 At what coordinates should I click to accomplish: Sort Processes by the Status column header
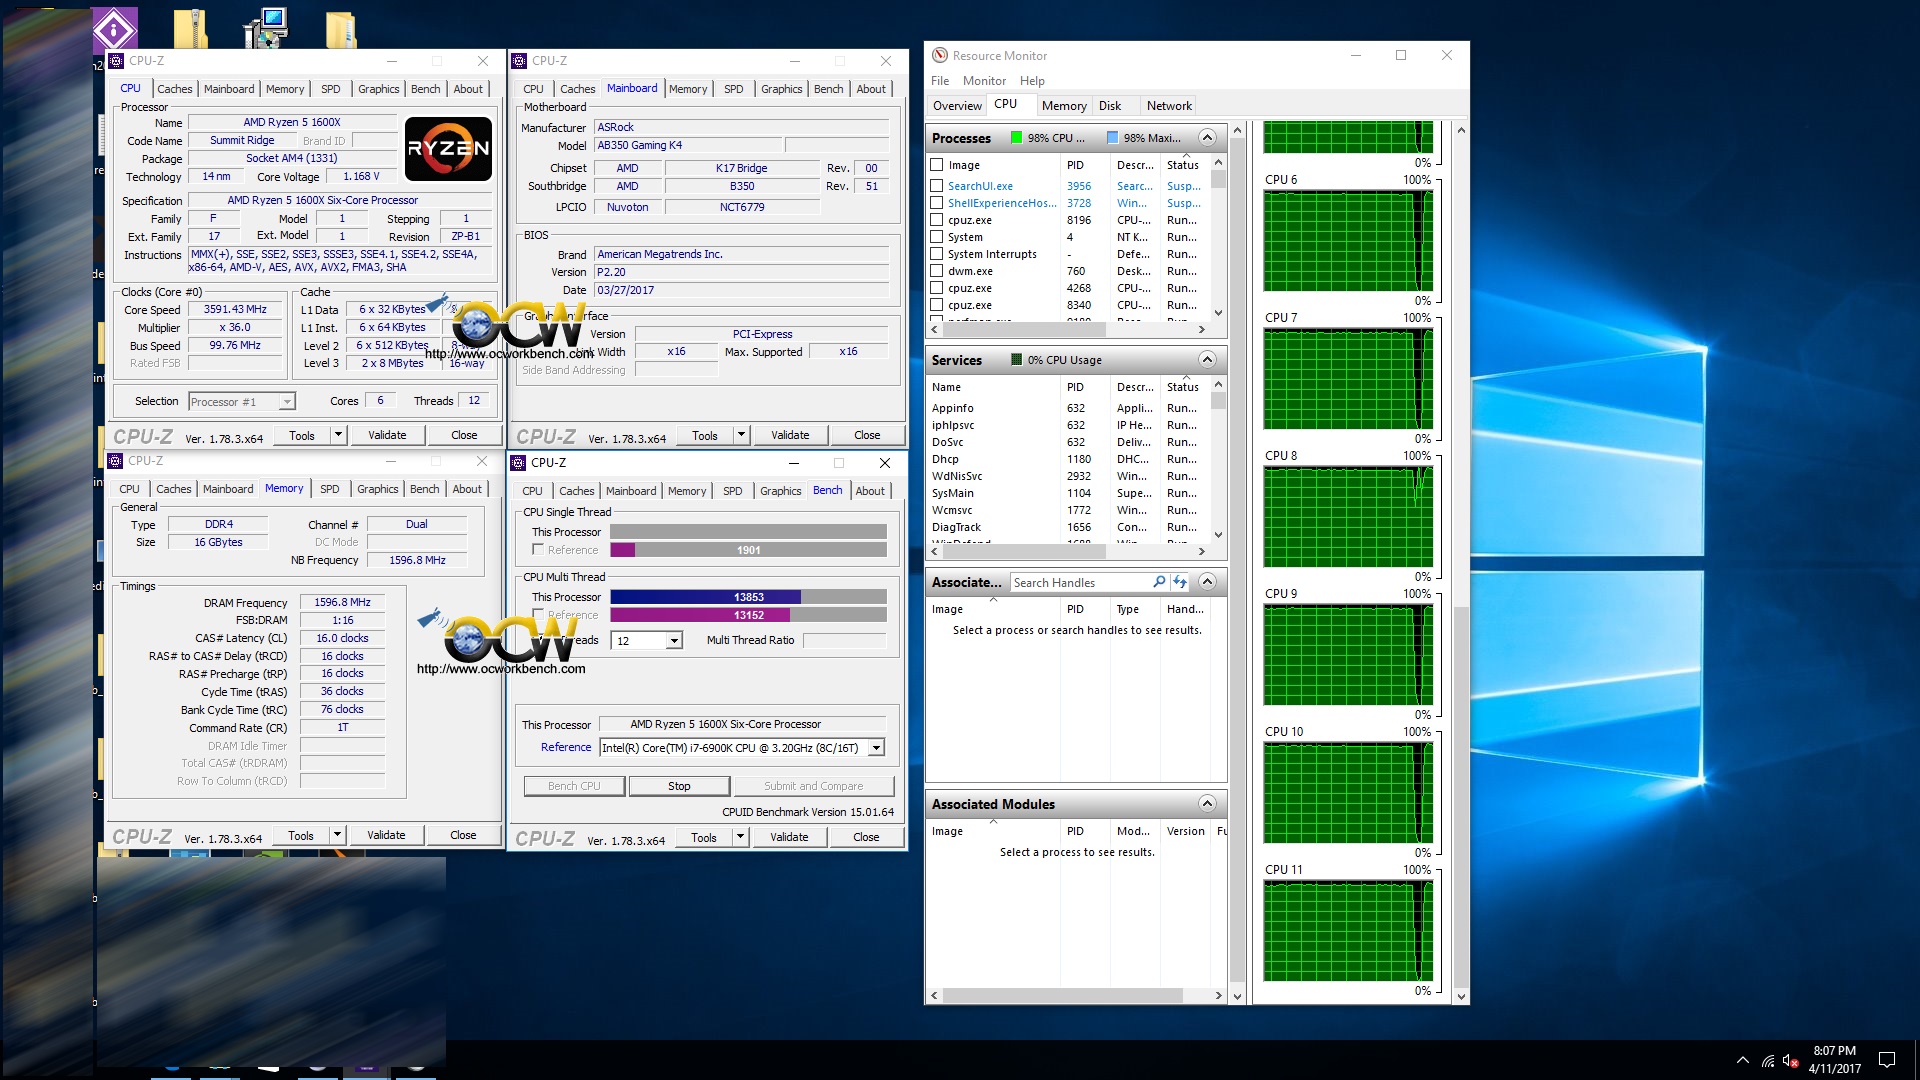tap(1183, 165)
